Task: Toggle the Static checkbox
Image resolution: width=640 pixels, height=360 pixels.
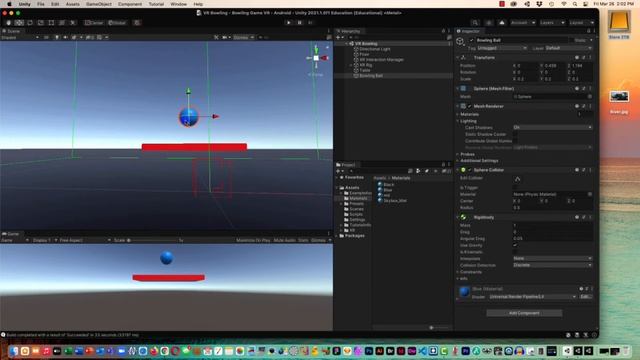Action: (x=571, y=40)
